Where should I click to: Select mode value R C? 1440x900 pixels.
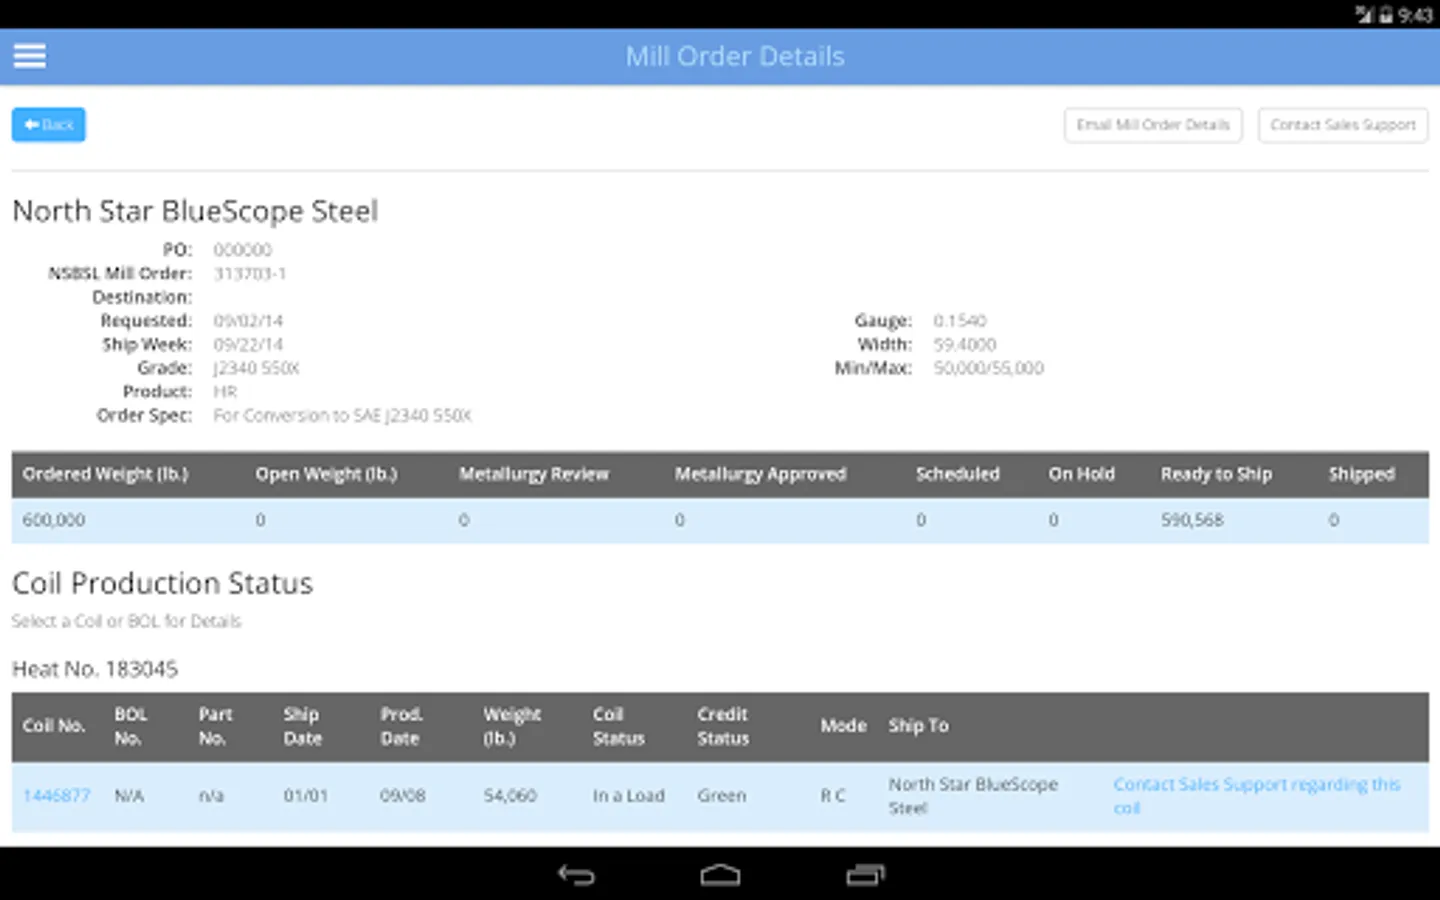point(833,796)
